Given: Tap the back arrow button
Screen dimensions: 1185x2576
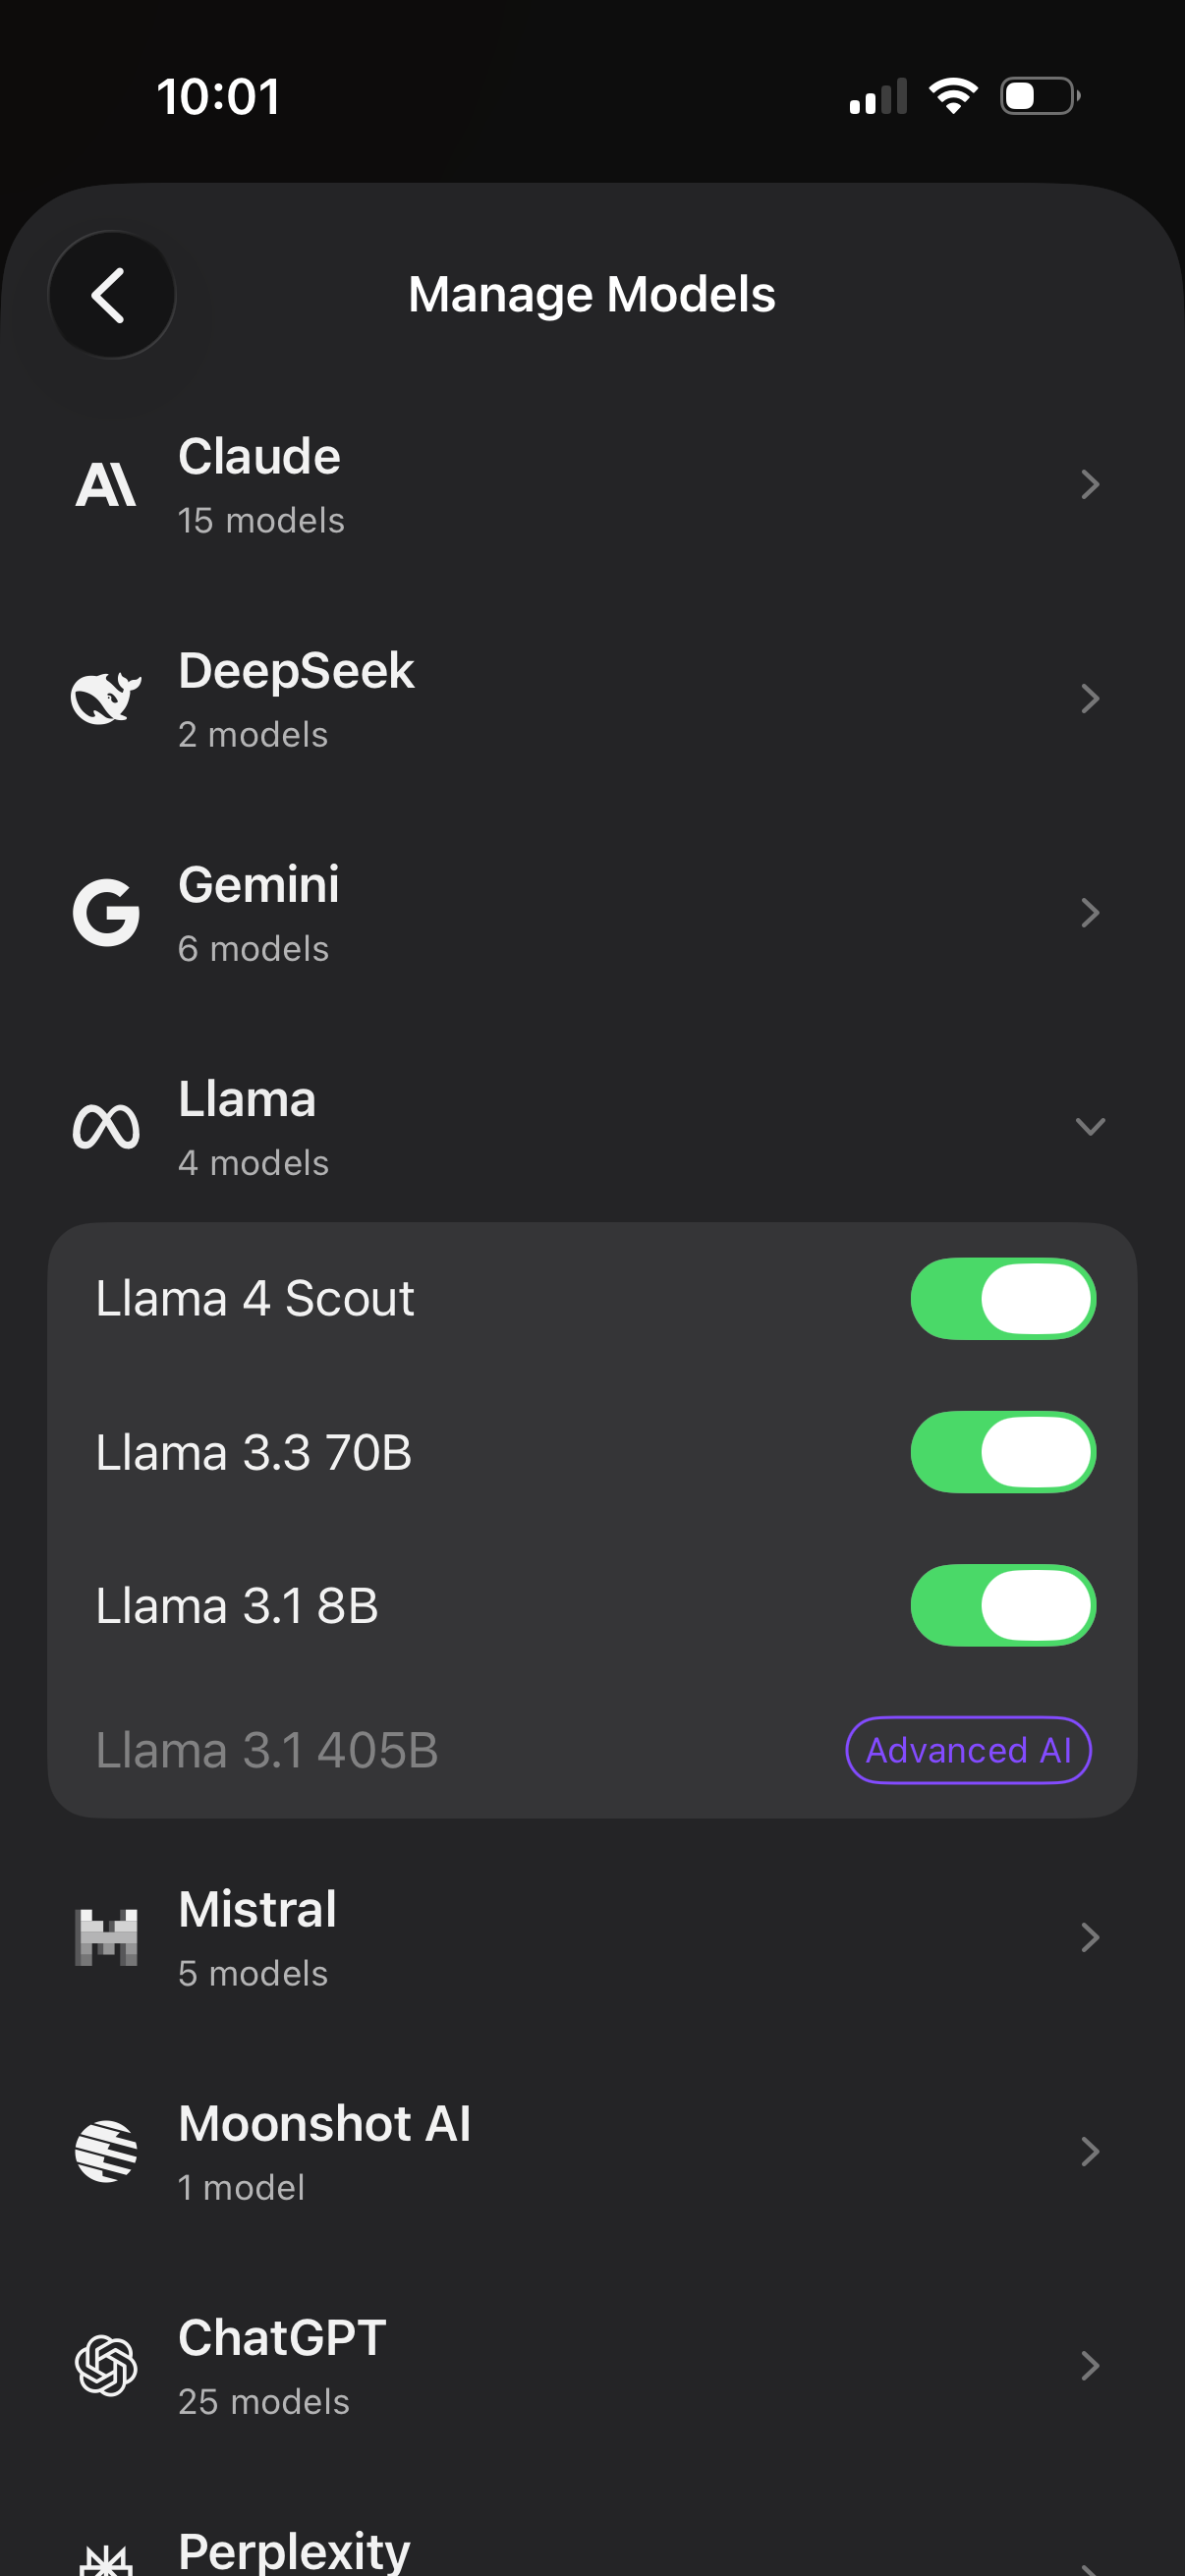Looking at the screenshot, I should 111,294.
